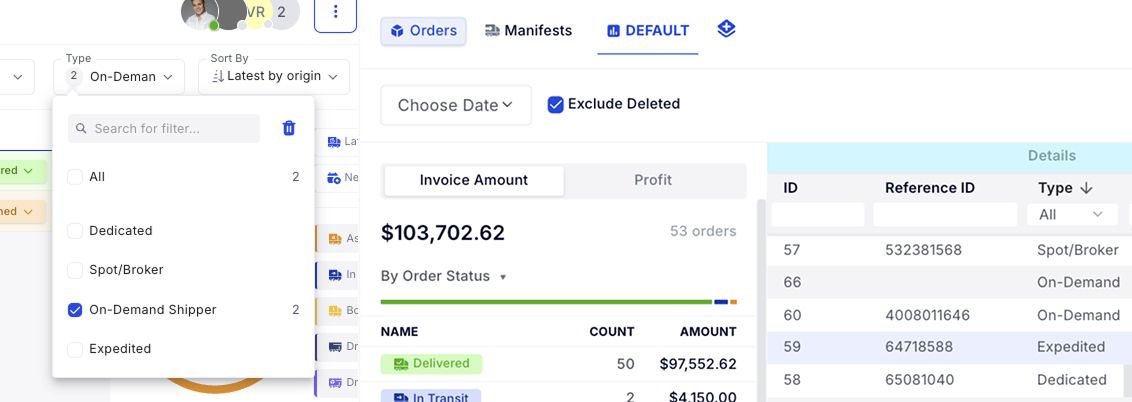Click the sort arrow on Type column
This screenshot has width=1132, height=402.
pyautogui.click(x=1086, y=188)
